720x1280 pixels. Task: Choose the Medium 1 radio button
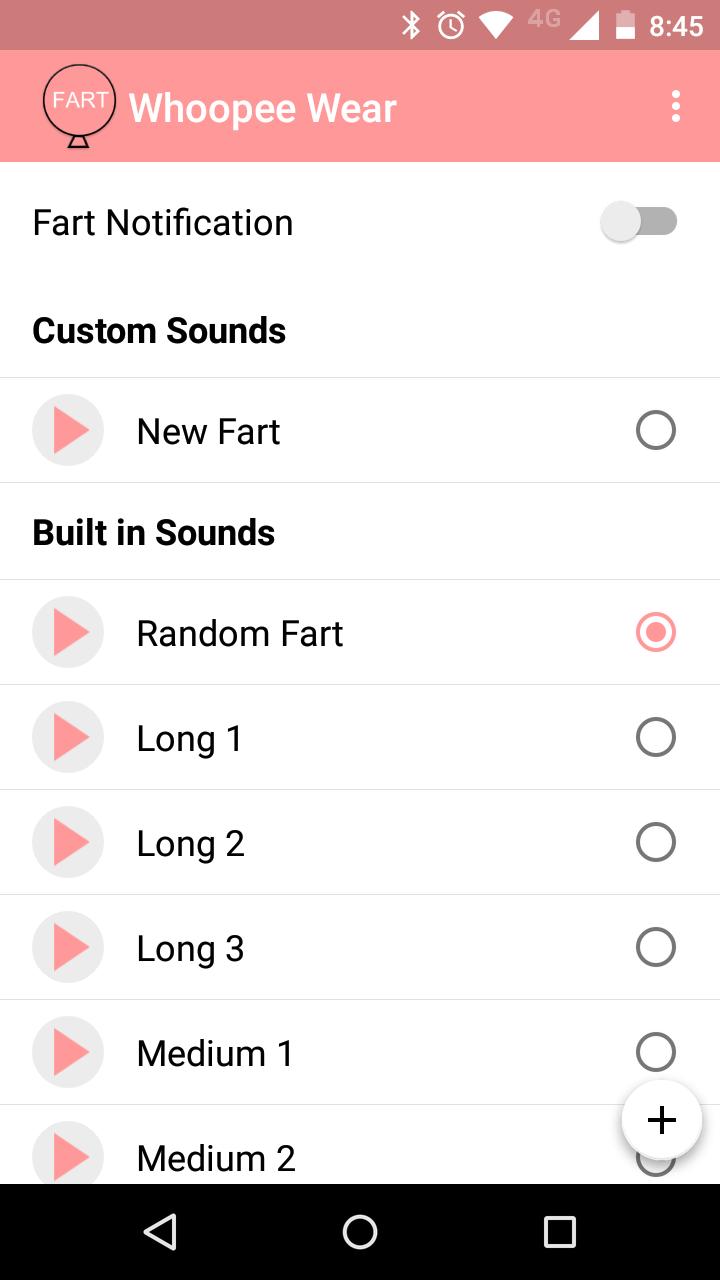tap(655, 1048)
